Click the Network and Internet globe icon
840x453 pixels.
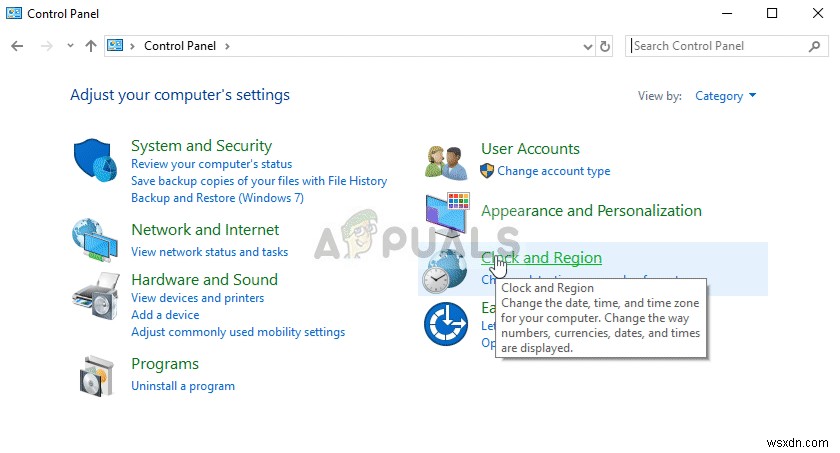click(95, 240)
